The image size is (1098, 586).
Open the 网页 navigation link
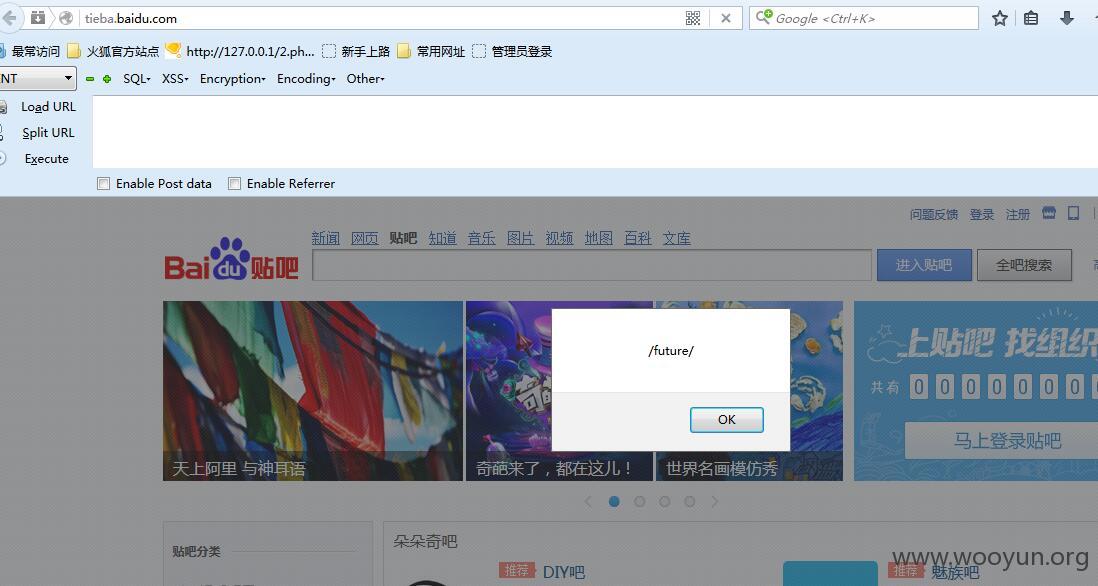coord(364,238)
